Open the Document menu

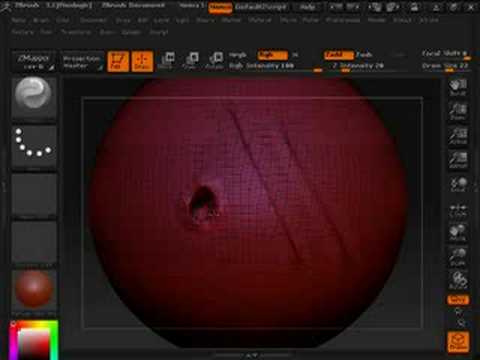click(x=93, y=20)
